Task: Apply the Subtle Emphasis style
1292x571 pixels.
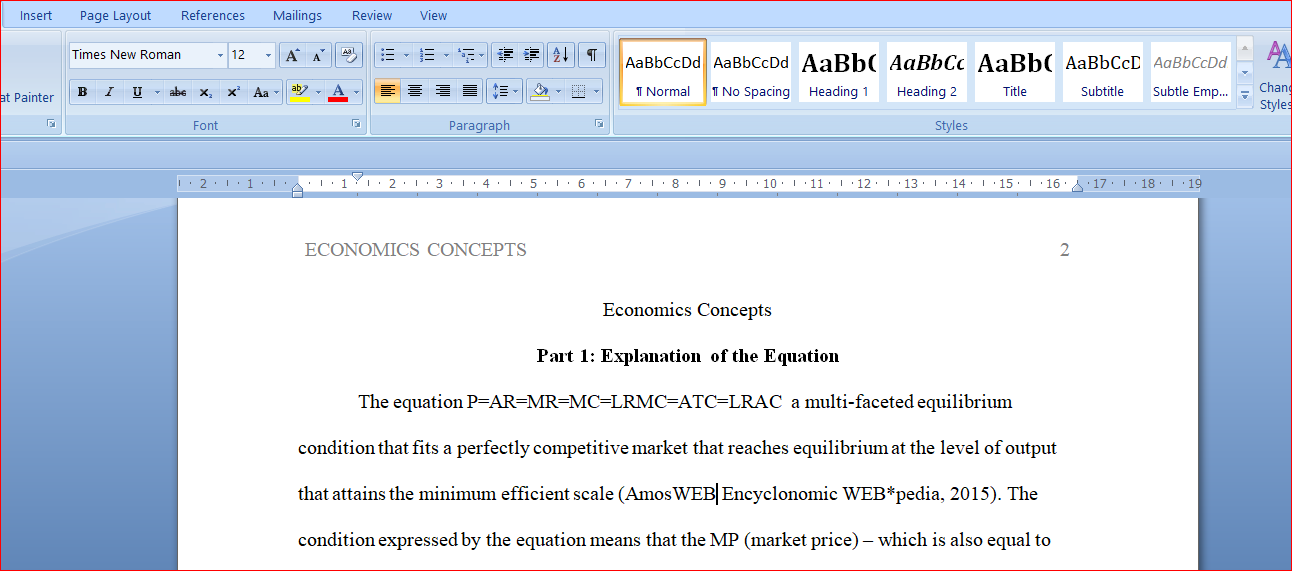Action: 1191,72
